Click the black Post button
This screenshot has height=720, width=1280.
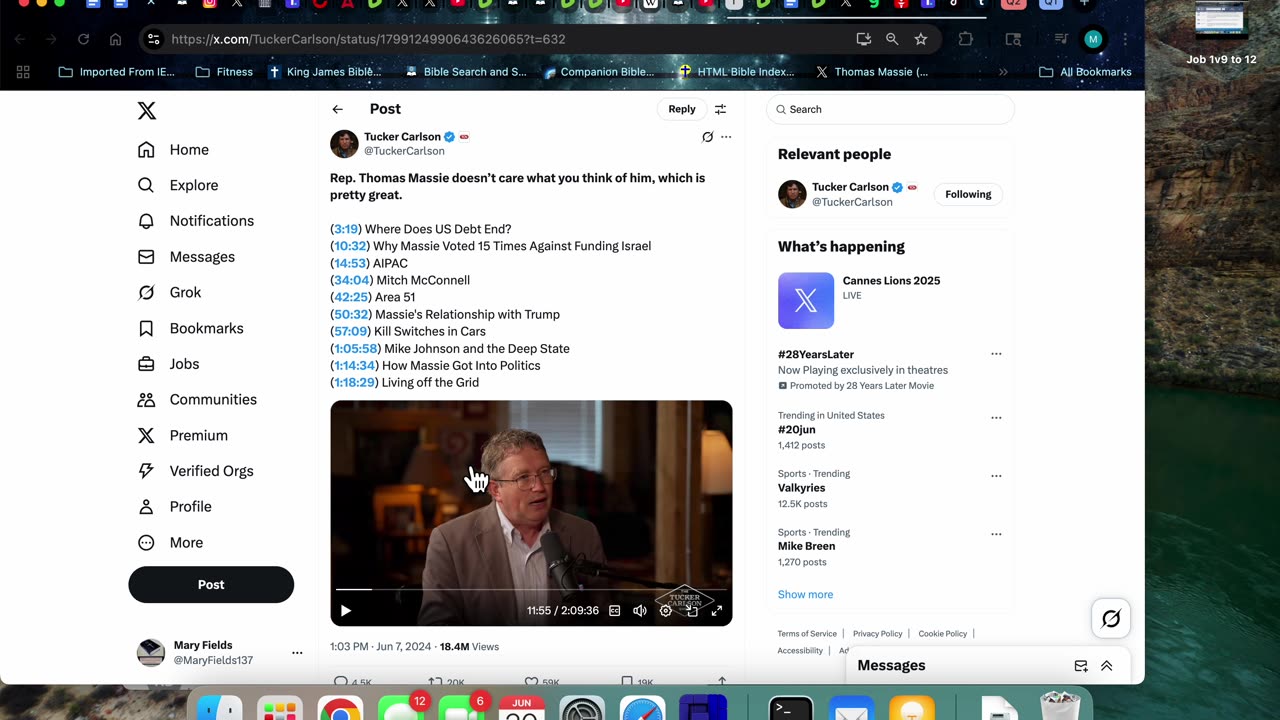click(x=211, y=585)
